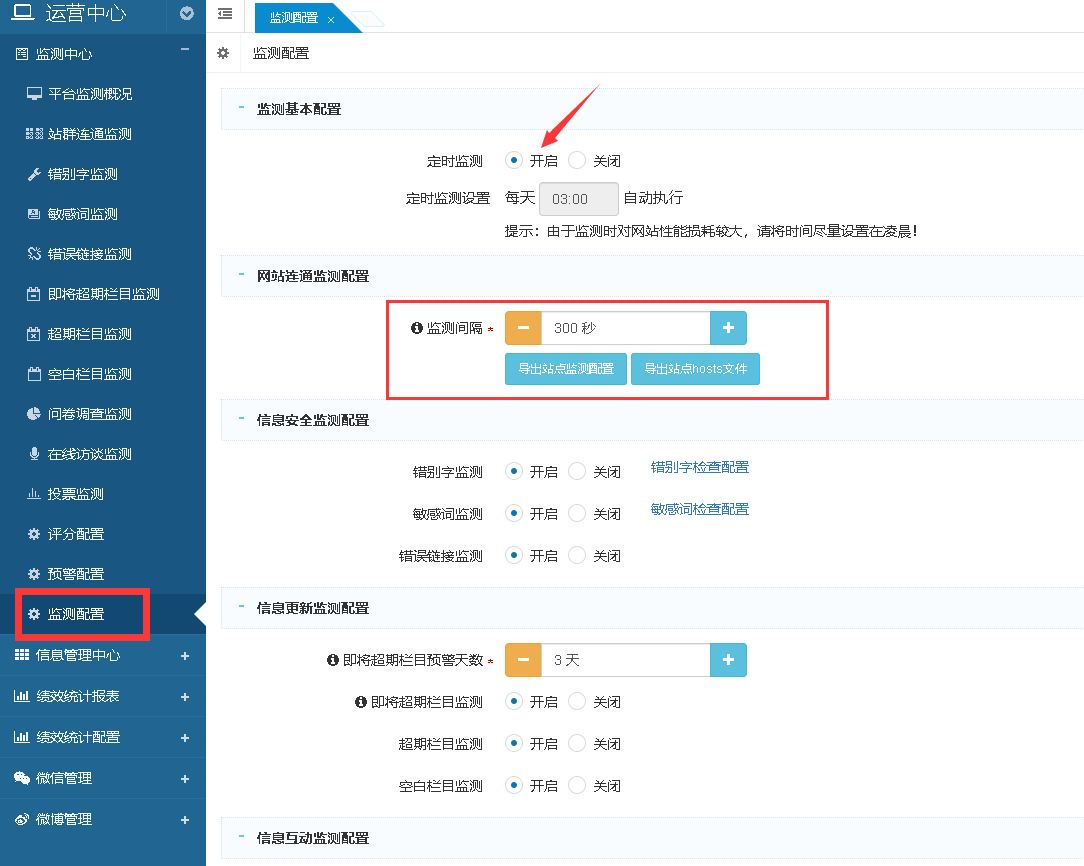
Task: Collapse the 监测基本配置 section
Action: pyautogui.click(x=242, y=108)
